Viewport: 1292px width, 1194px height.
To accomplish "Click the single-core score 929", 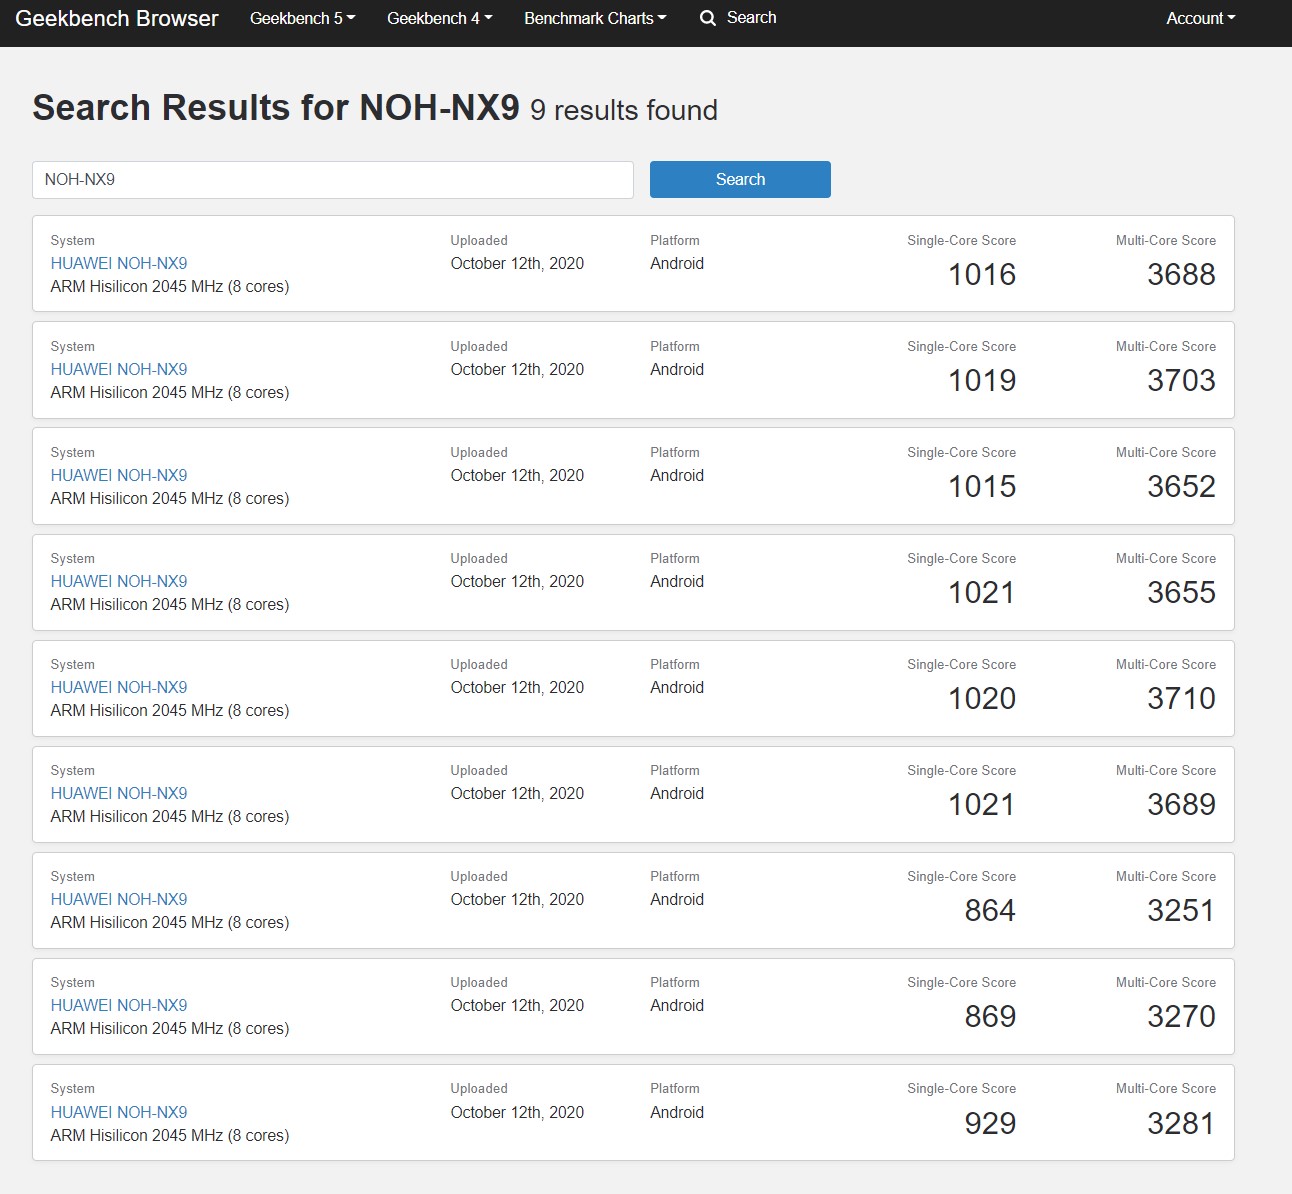I will click(x=990, y=1123).
